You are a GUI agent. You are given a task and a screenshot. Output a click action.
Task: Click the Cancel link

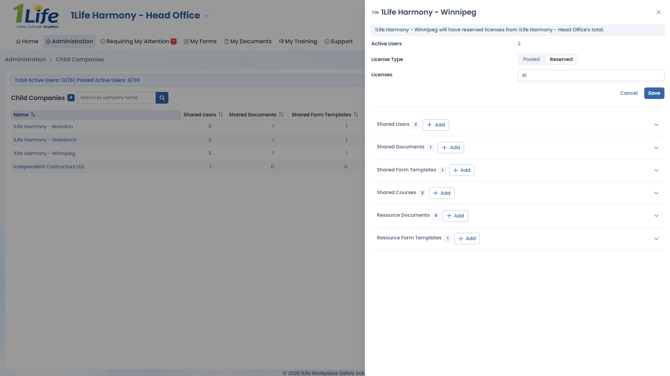(629, 93)
